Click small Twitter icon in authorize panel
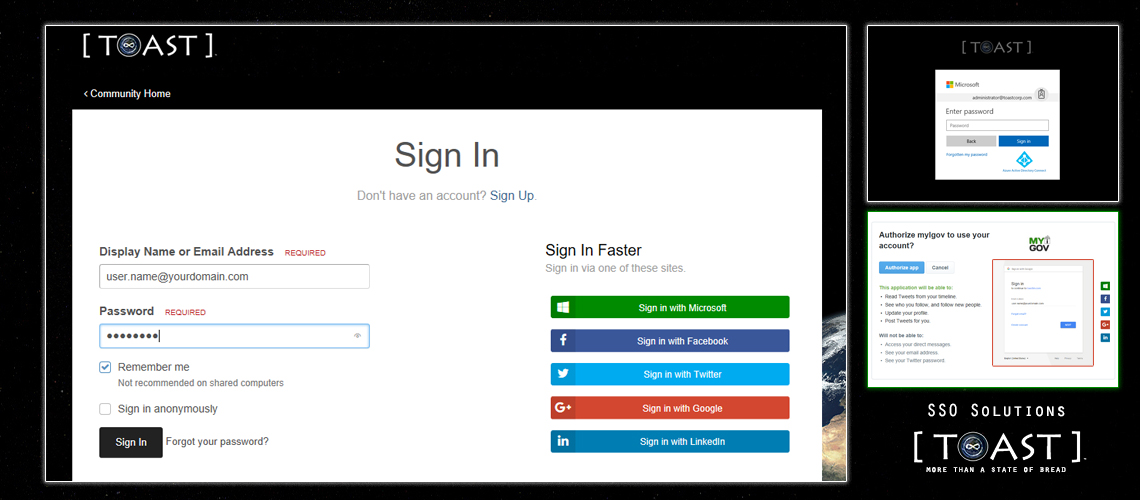The image size is (1140, 500). 1105,312
